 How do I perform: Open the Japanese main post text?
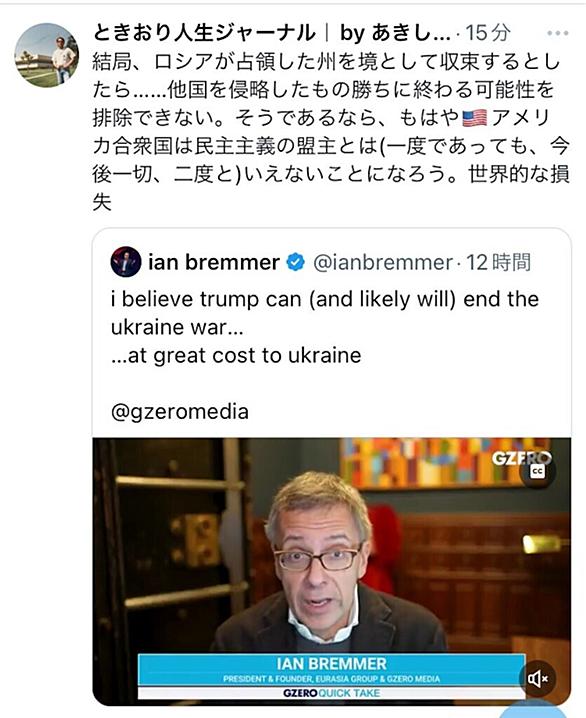click(x=331, y=132)
